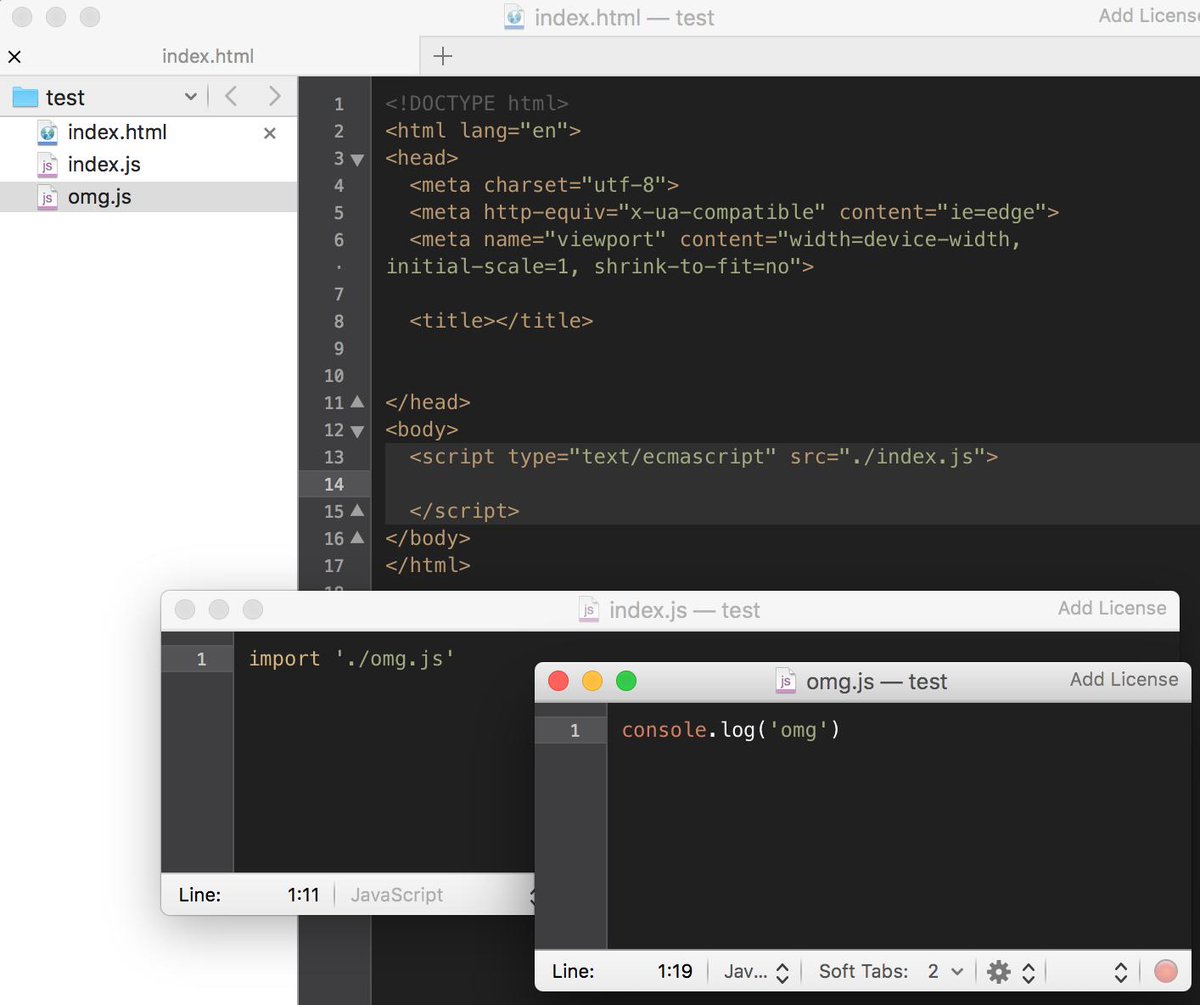This screenshot has height=1005, width=1200.
Task: Select the index.html tab
Action: pyautogui.click(x=208, y=57)
